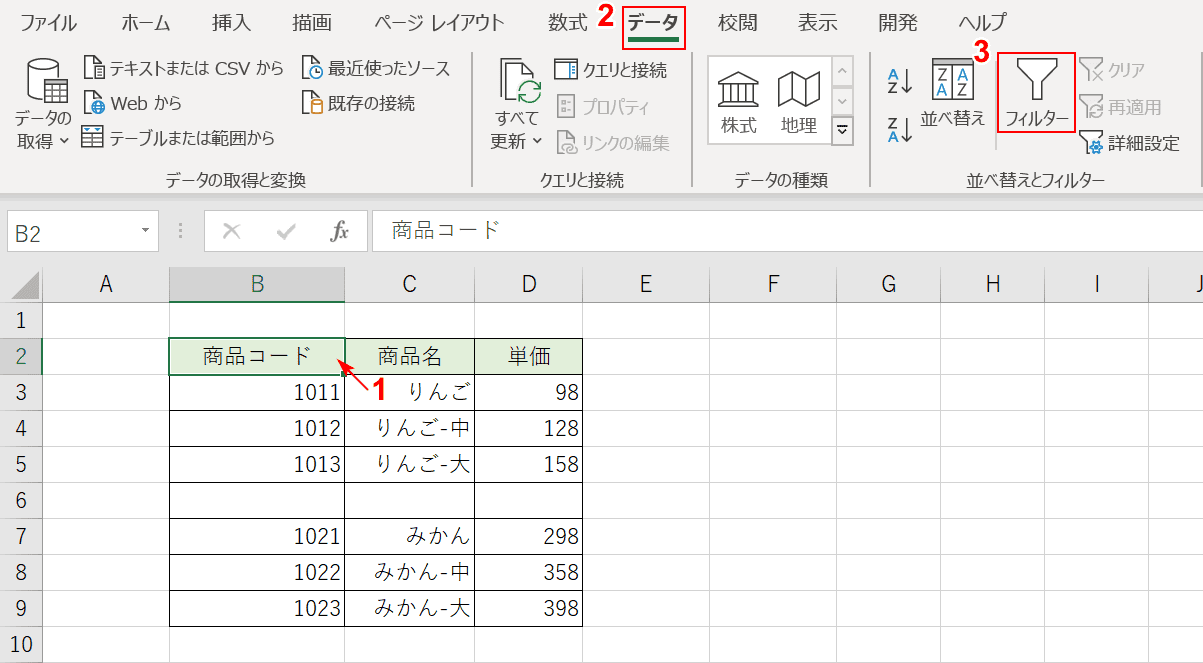Sort descending with the Z→A icon
Image resolution: width=1203 pixels, height=663 pixels.
pyautogui.click(x=900, y=129)
